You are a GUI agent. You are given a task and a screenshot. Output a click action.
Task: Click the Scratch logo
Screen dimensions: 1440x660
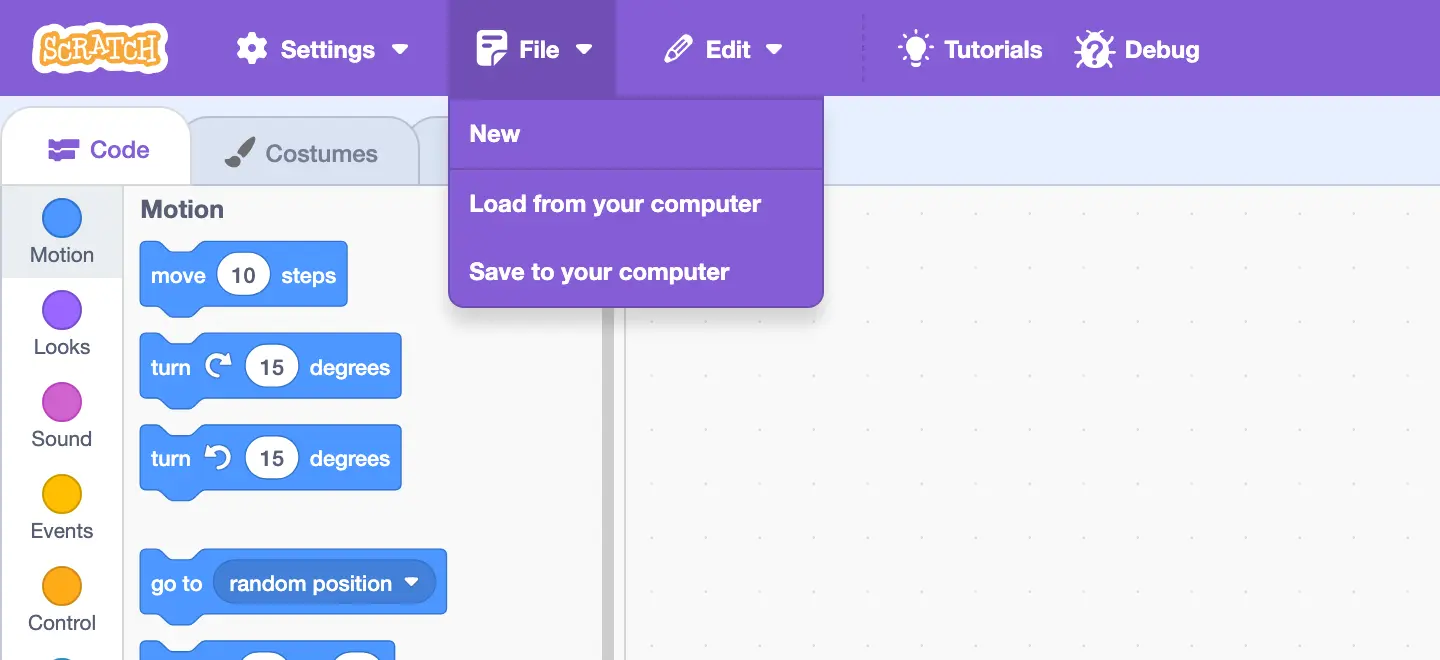(100, 48)
